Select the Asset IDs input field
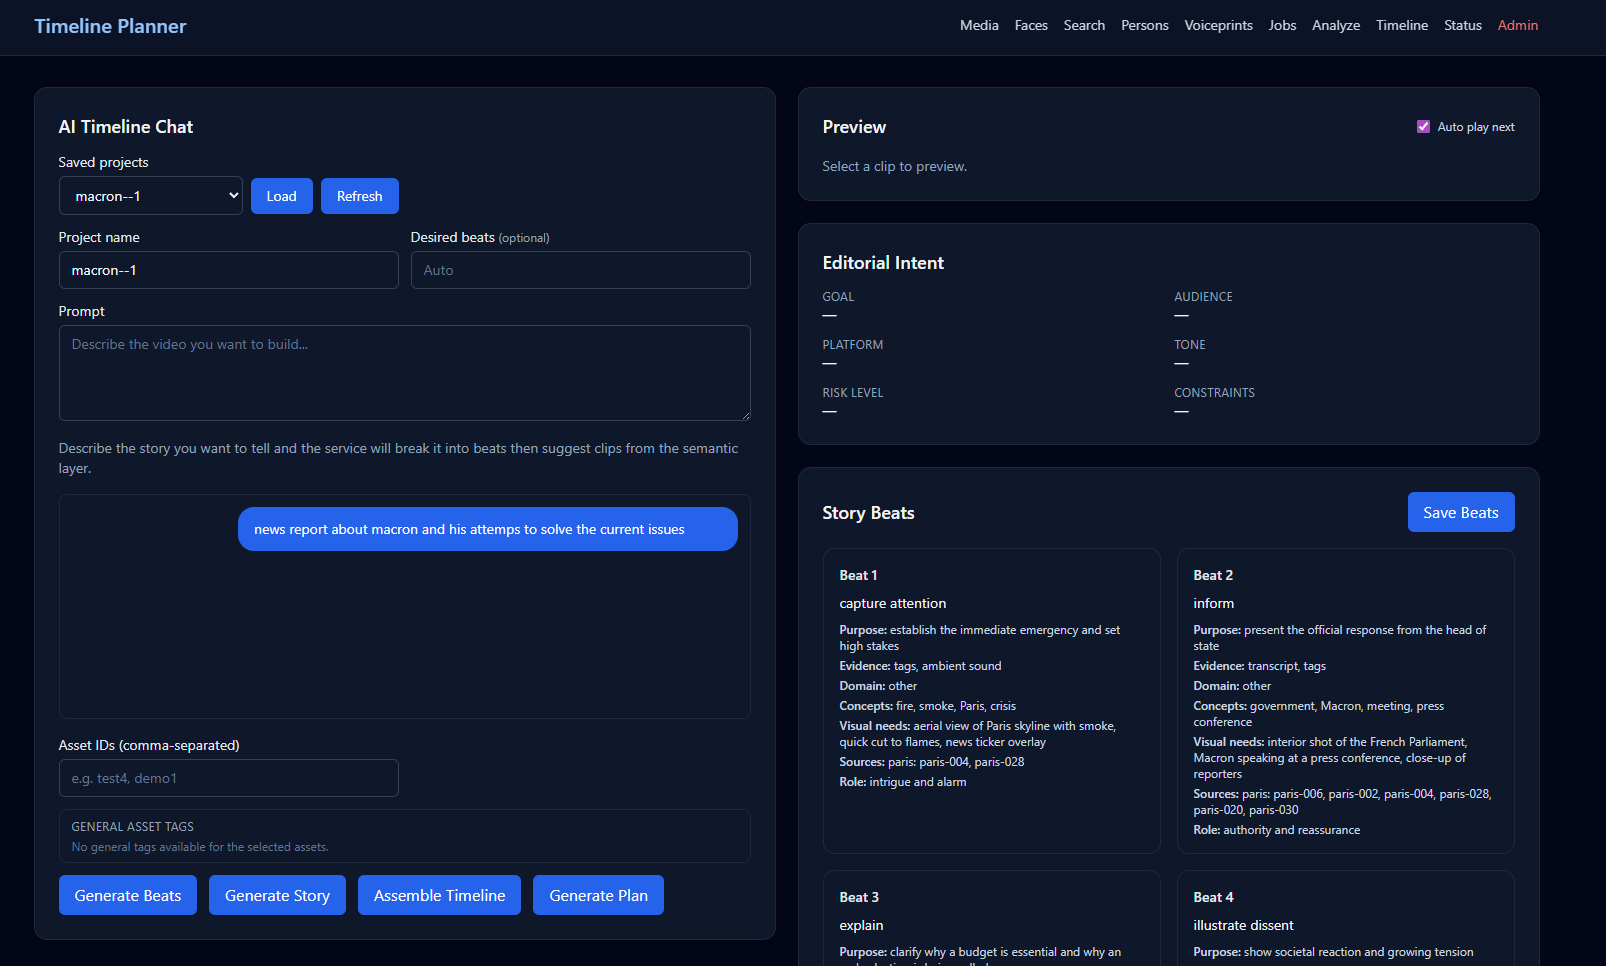This screenshot has height=966, width=1606. click(229, 778)
